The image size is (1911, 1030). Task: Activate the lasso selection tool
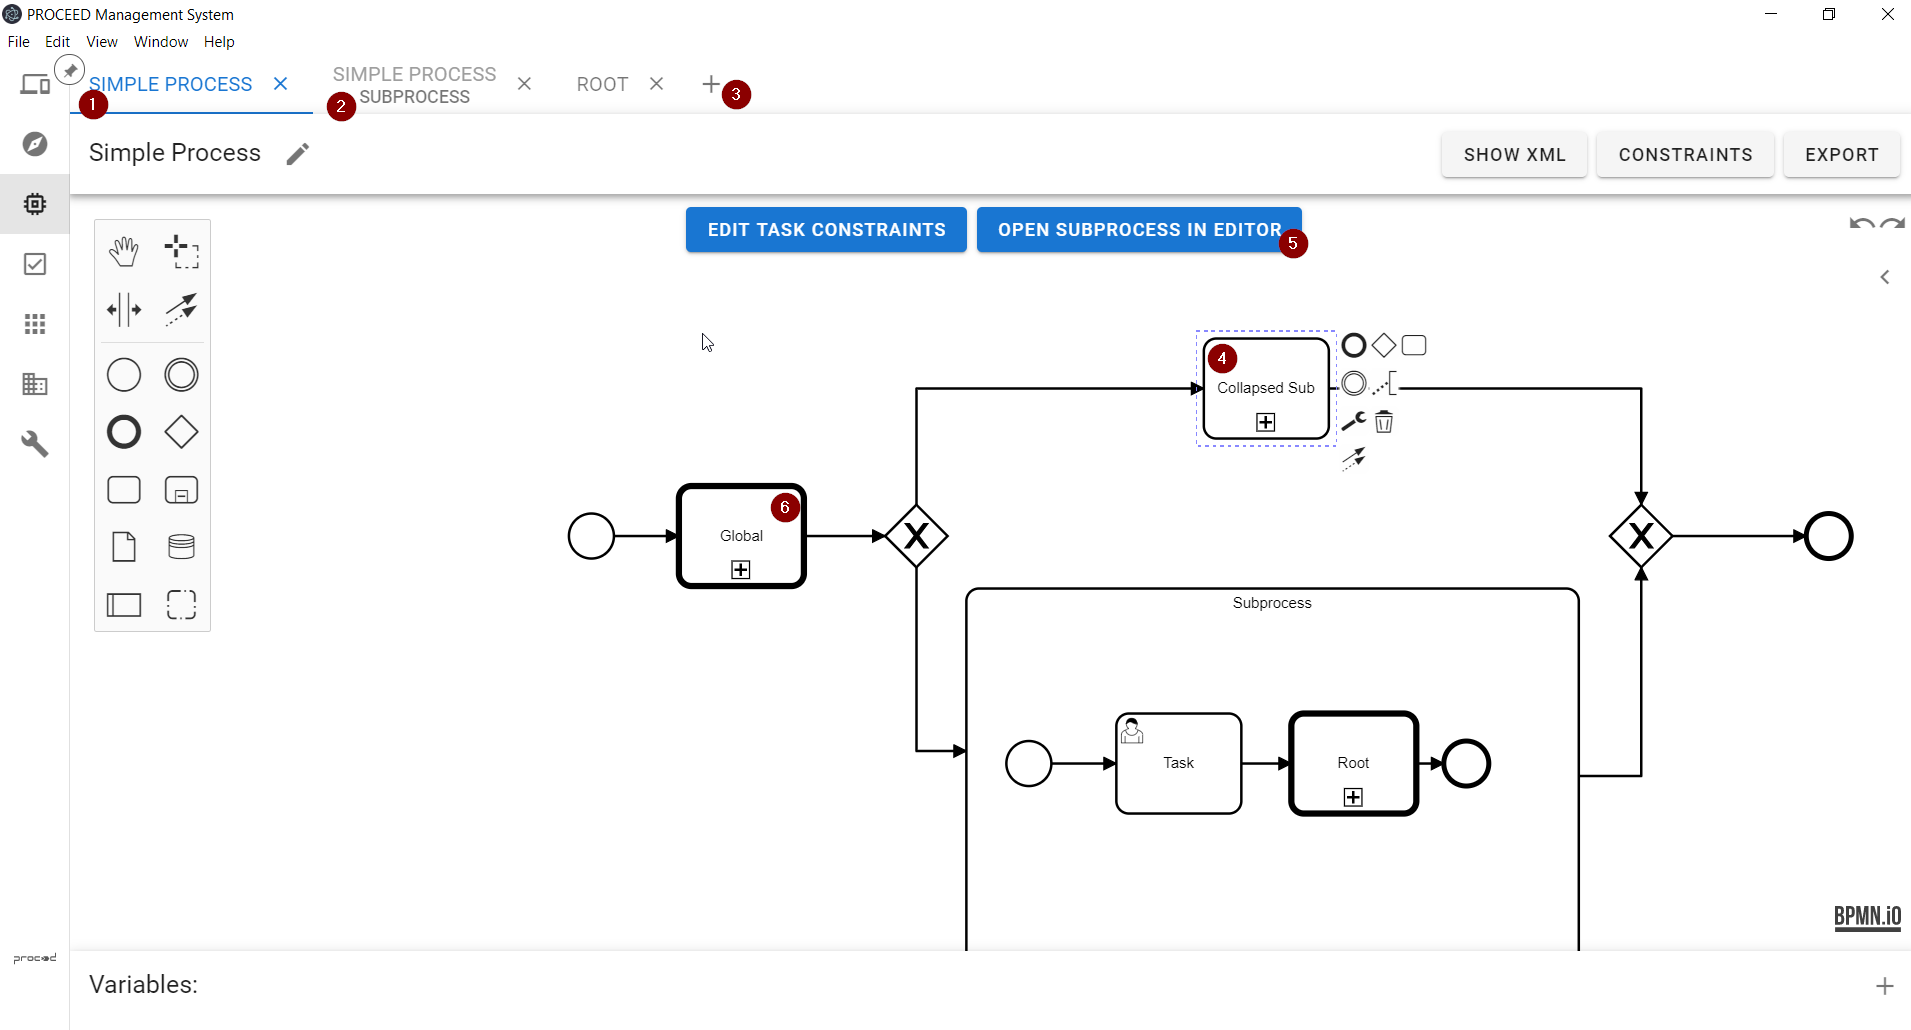click(x=181, y=252)
